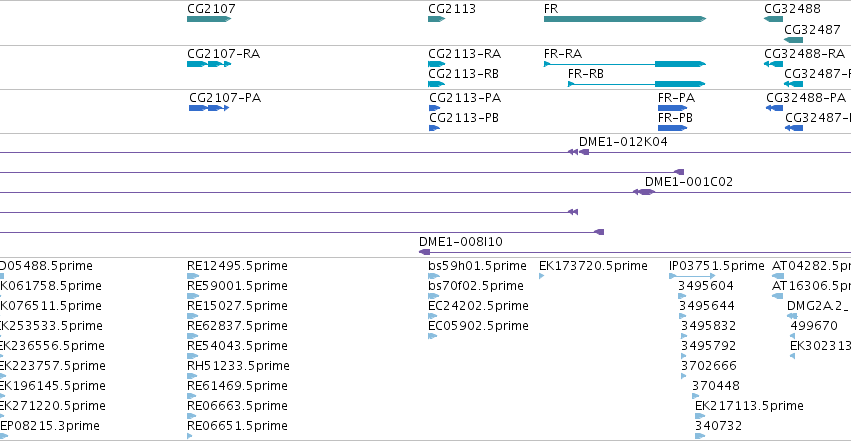The image size is (851, 441).
Task: Open the CG2113-RB transcript label
Action: pyautogui.click(x=463, y=74)
